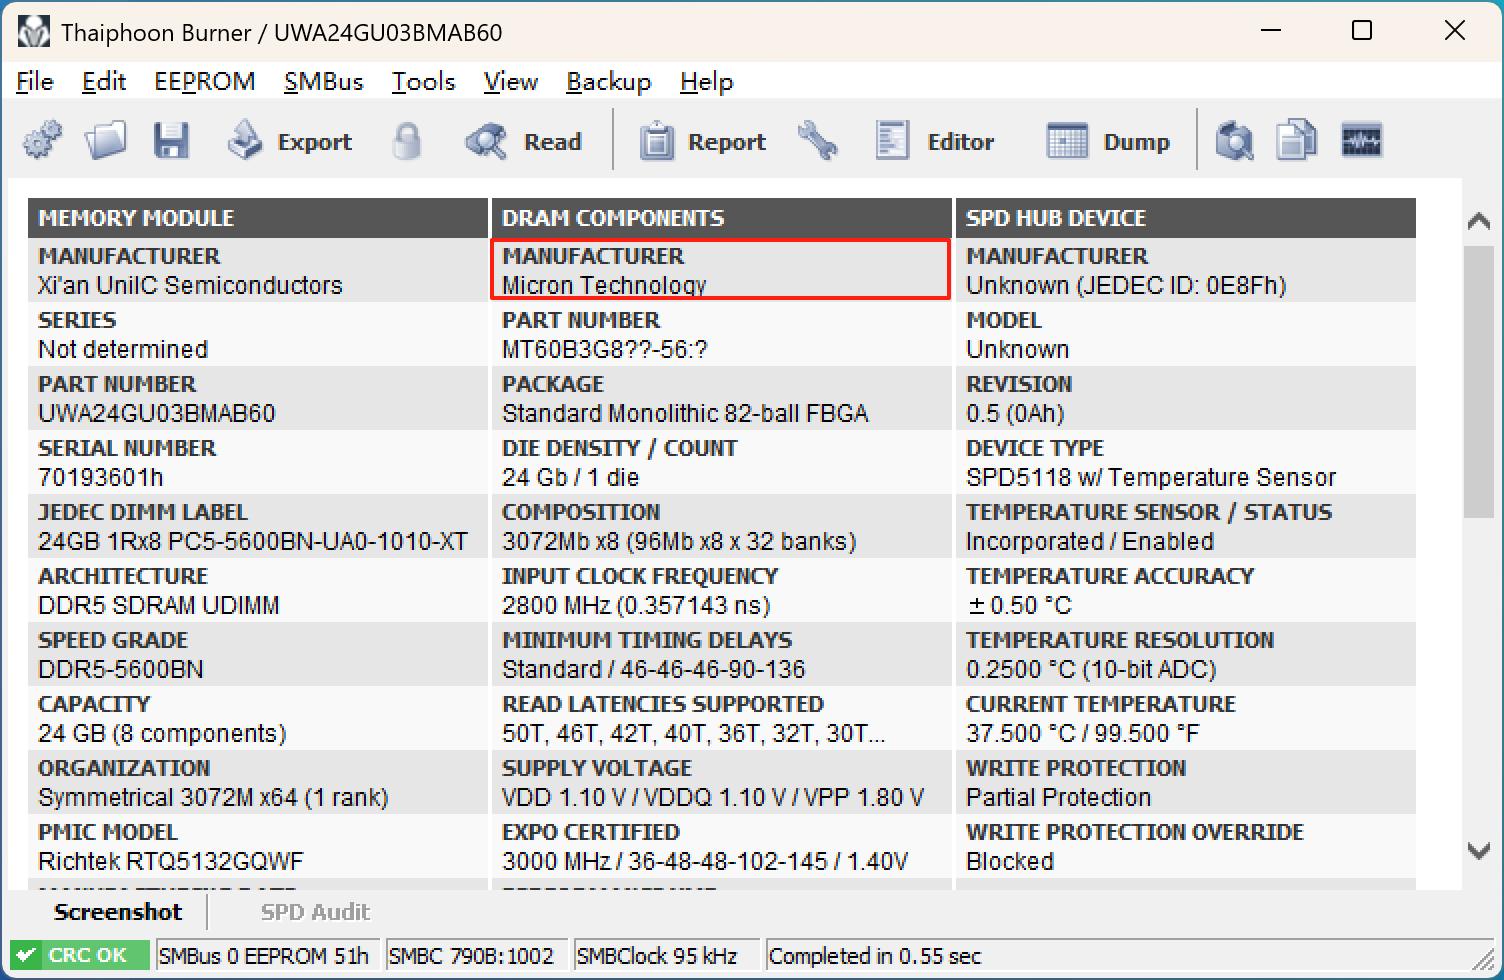The image size is (1504, 980).
Task: Click JEDEC label 24GB 1Rx8 PC5-5600BN-UA0-1010-XT
Action: (253, 542)
